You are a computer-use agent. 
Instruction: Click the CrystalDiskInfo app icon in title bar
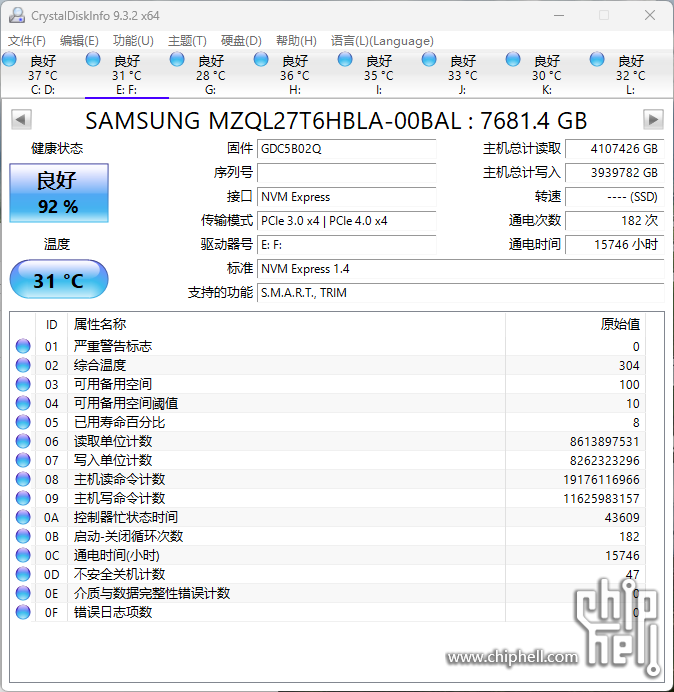[17, 15]
